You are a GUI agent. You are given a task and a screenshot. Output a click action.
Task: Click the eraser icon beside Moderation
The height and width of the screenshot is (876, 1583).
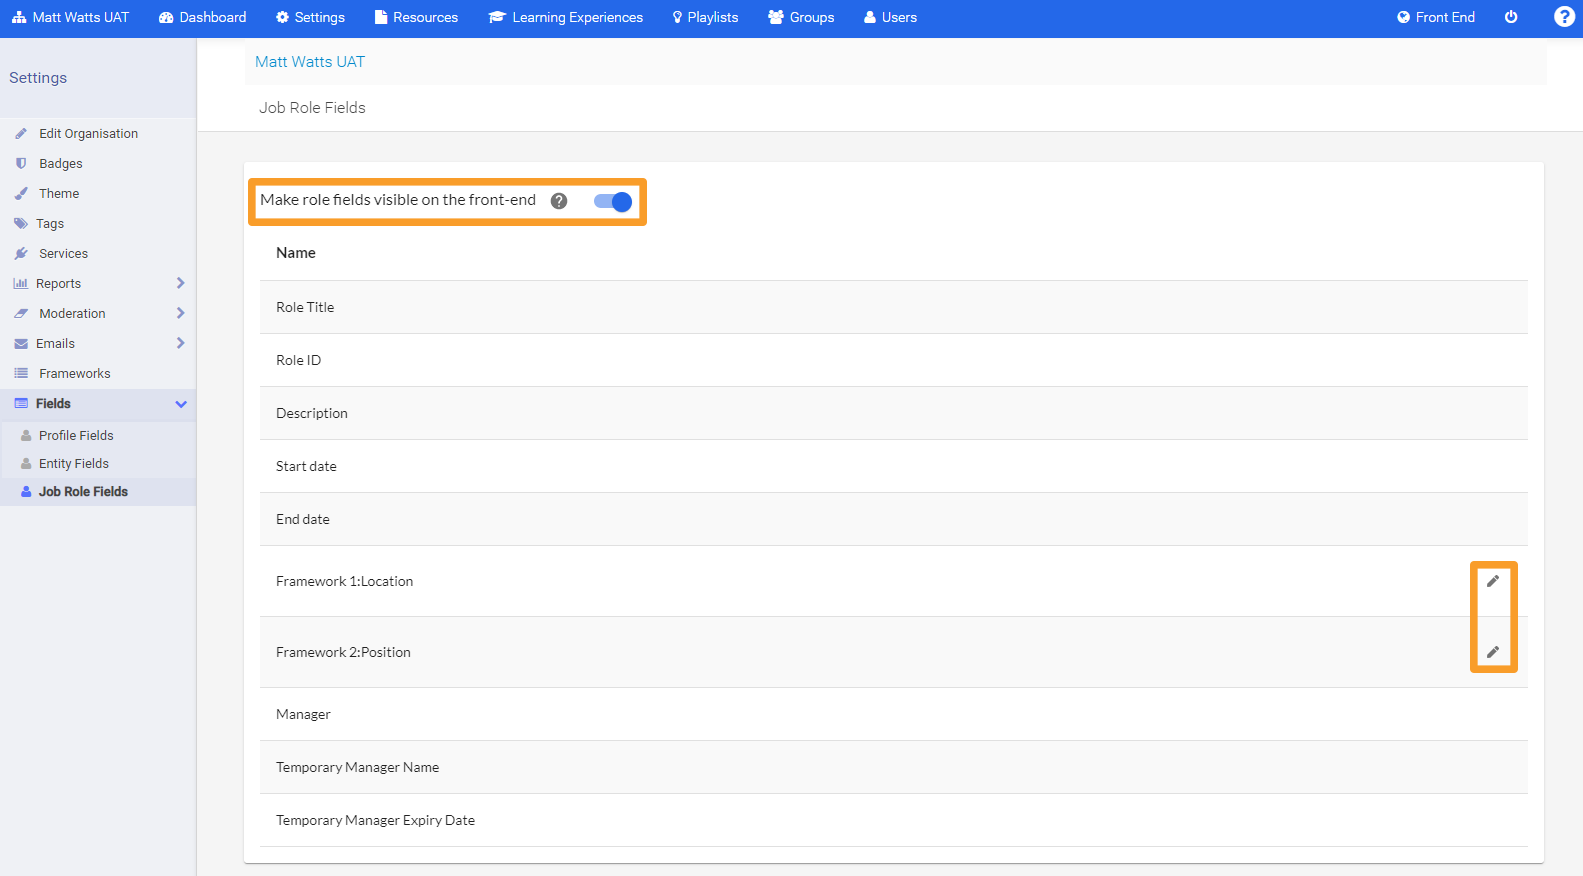pyautogui.click(x=21, y=313)
